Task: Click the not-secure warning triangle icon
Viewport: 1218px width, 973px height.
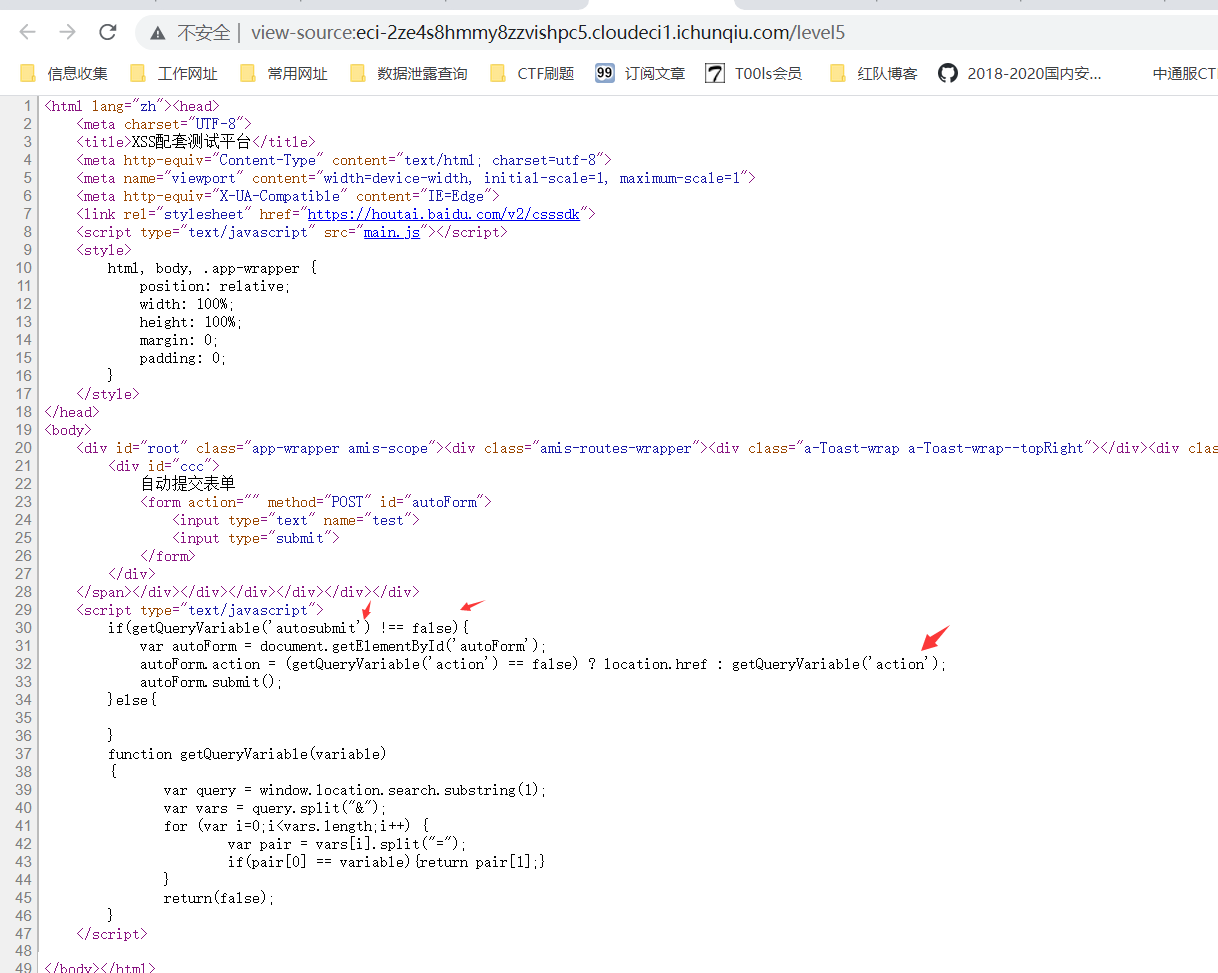Action: pos(158,33)
